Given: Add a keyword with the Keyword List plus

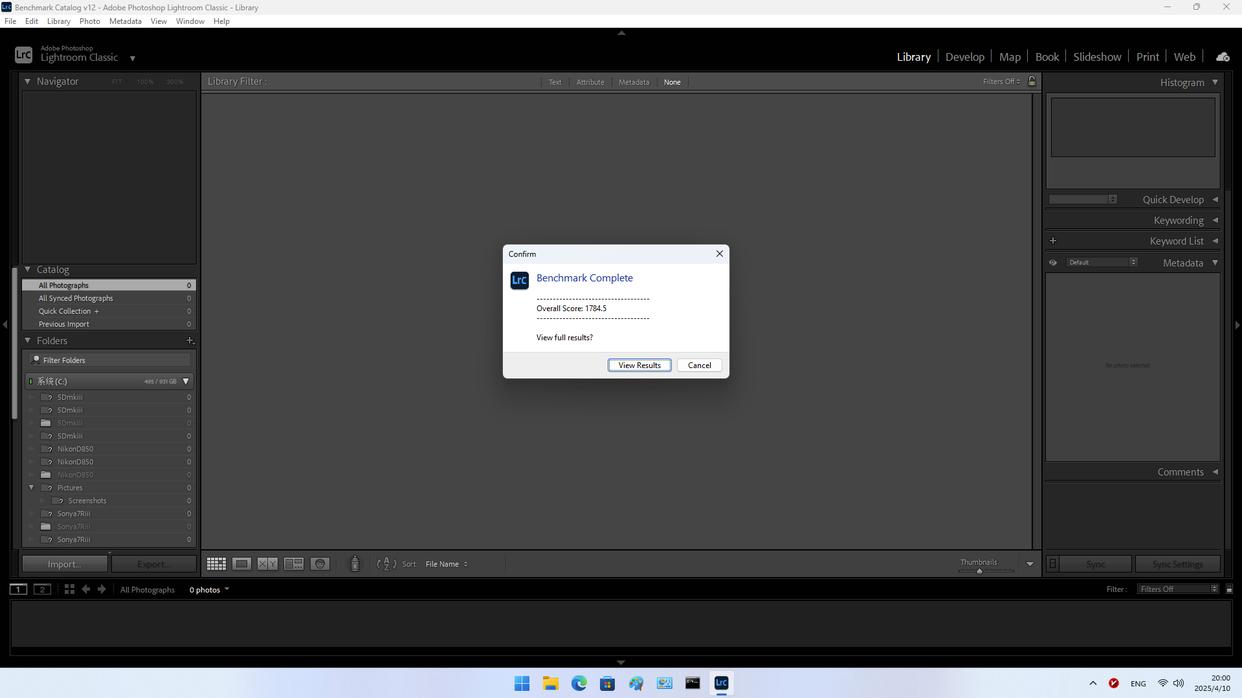Looking at the screenshot, I should click(x=1053, y=241).
